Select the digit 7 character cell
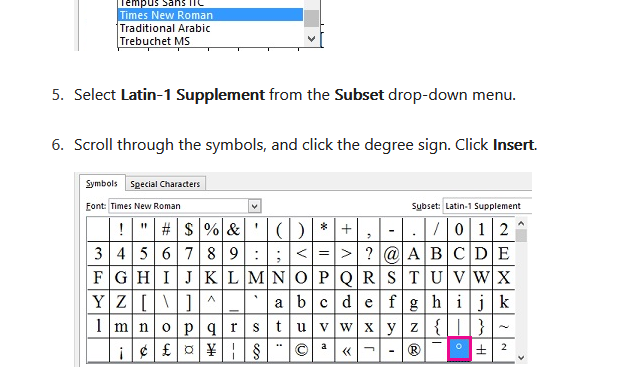 pos(188,254)
